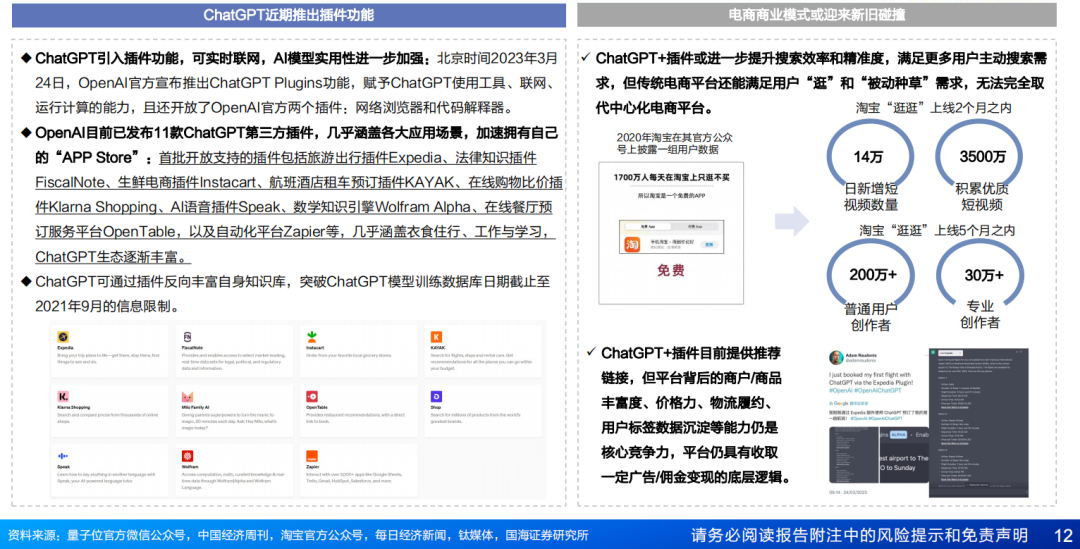Click Adam Raudonis's profile avatar
The image size is (1080, 549).
[x=836, y=358]
